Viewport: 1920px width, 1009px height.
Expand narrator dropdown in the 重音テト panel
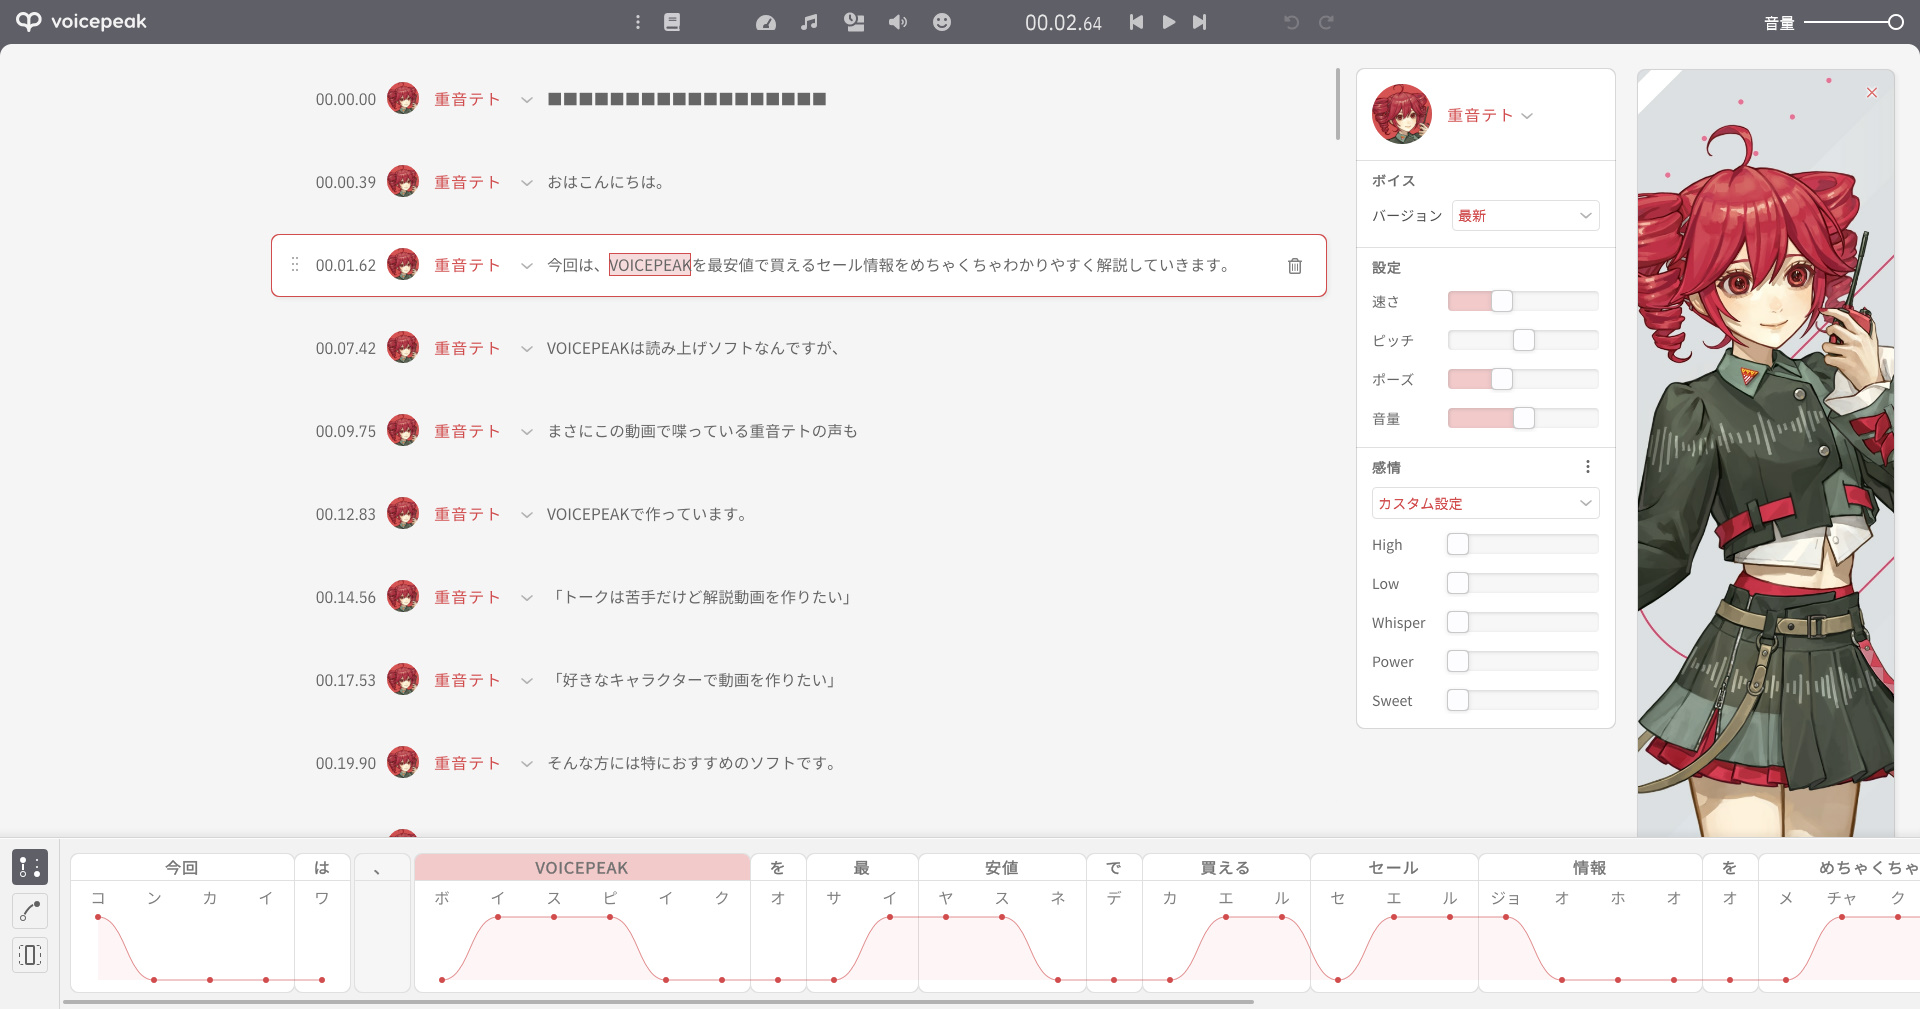click(x=1527, y=116)
